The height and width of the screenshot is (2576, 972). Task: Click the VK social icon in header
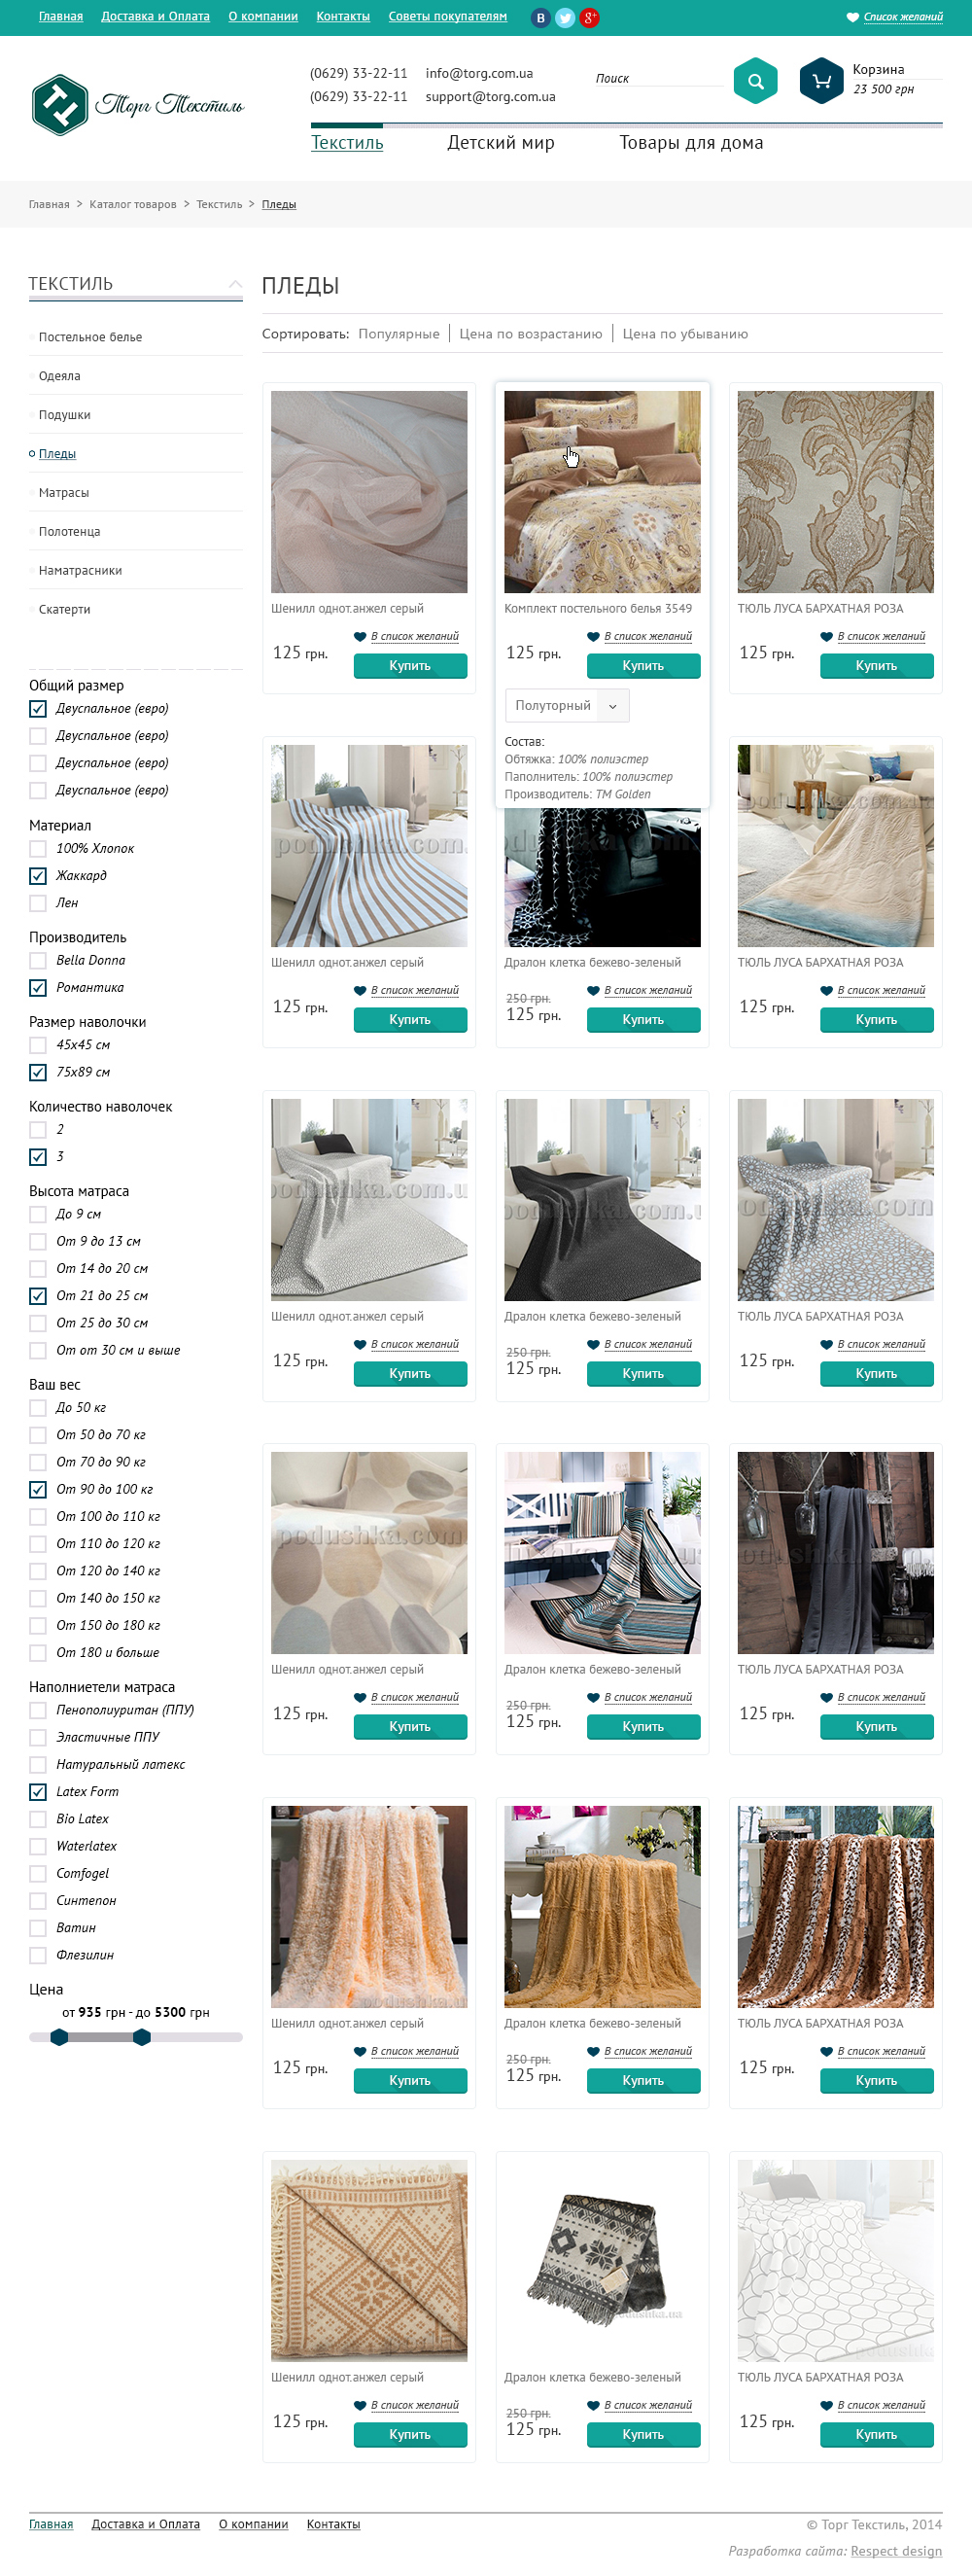540,17
